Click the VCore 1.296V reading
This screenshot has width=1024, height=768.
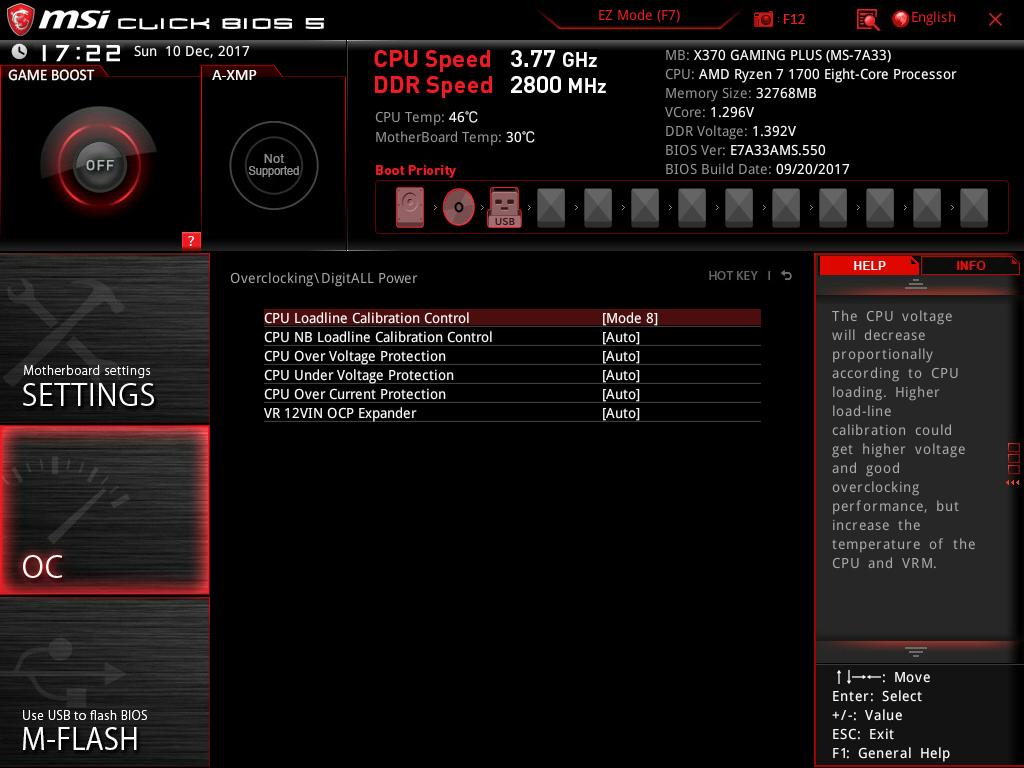click(x=709, y=112)
